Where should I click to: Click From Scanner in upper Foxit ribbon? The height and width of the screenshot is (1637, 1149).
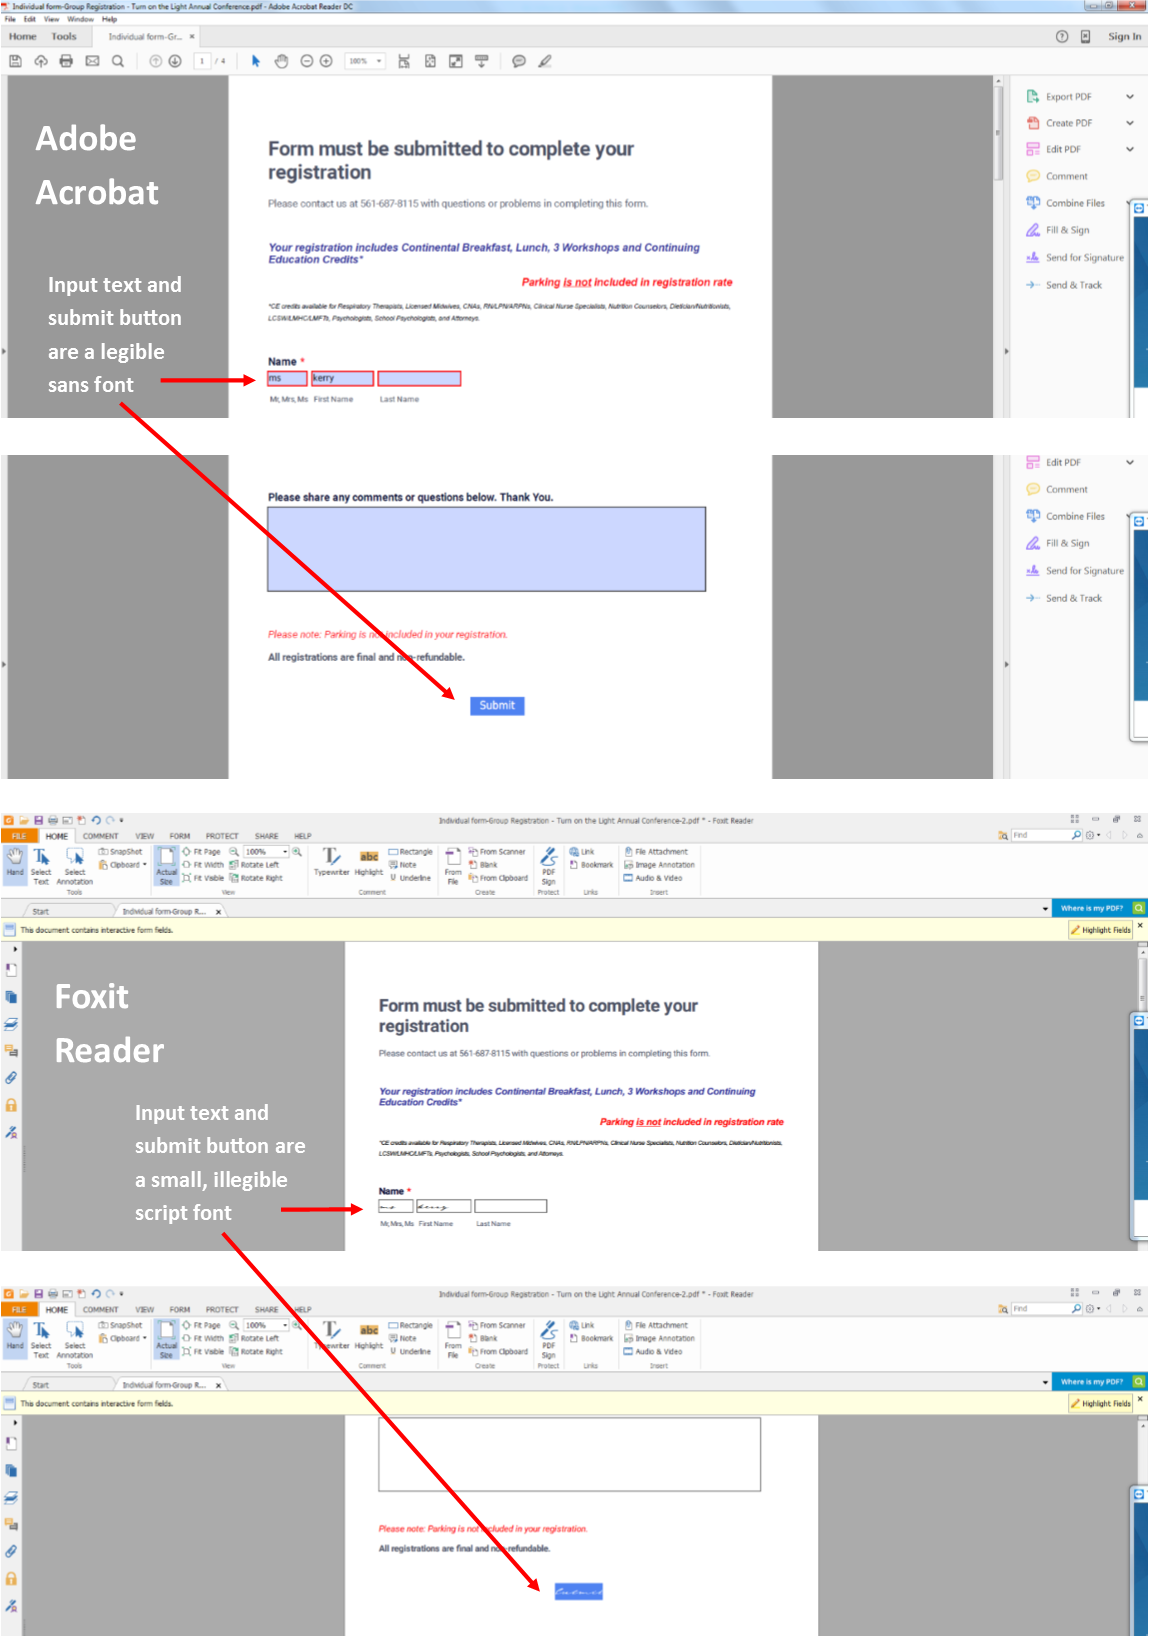click(x=496, y=852)
